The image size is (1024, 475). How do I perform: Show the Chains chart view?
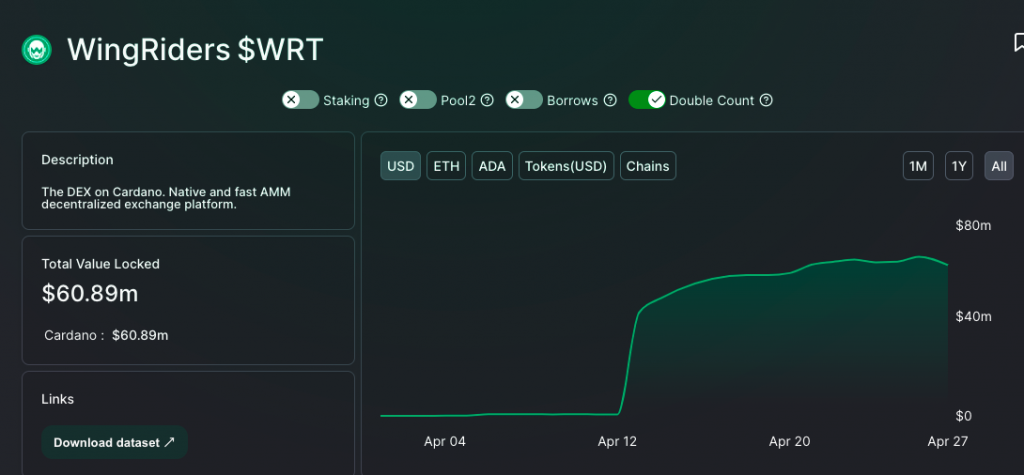(648, 166)
